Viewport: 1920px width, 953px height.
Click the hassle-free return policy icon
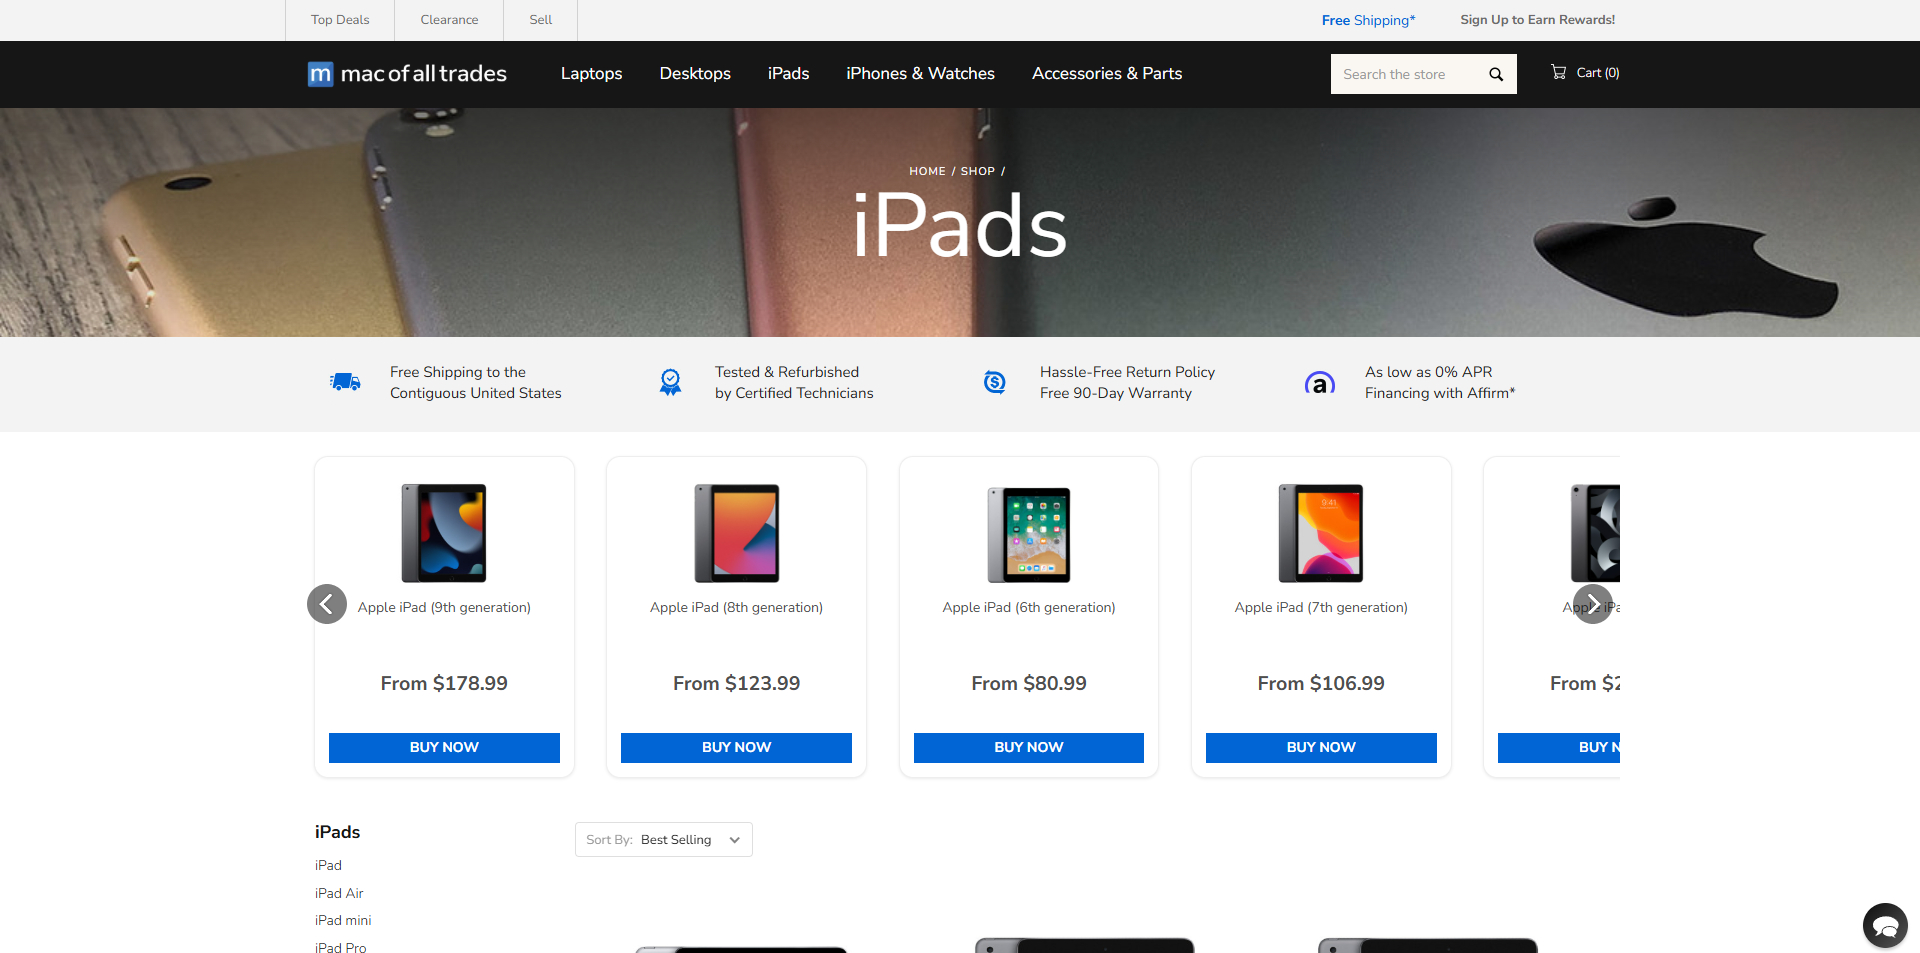pos(994,382)
